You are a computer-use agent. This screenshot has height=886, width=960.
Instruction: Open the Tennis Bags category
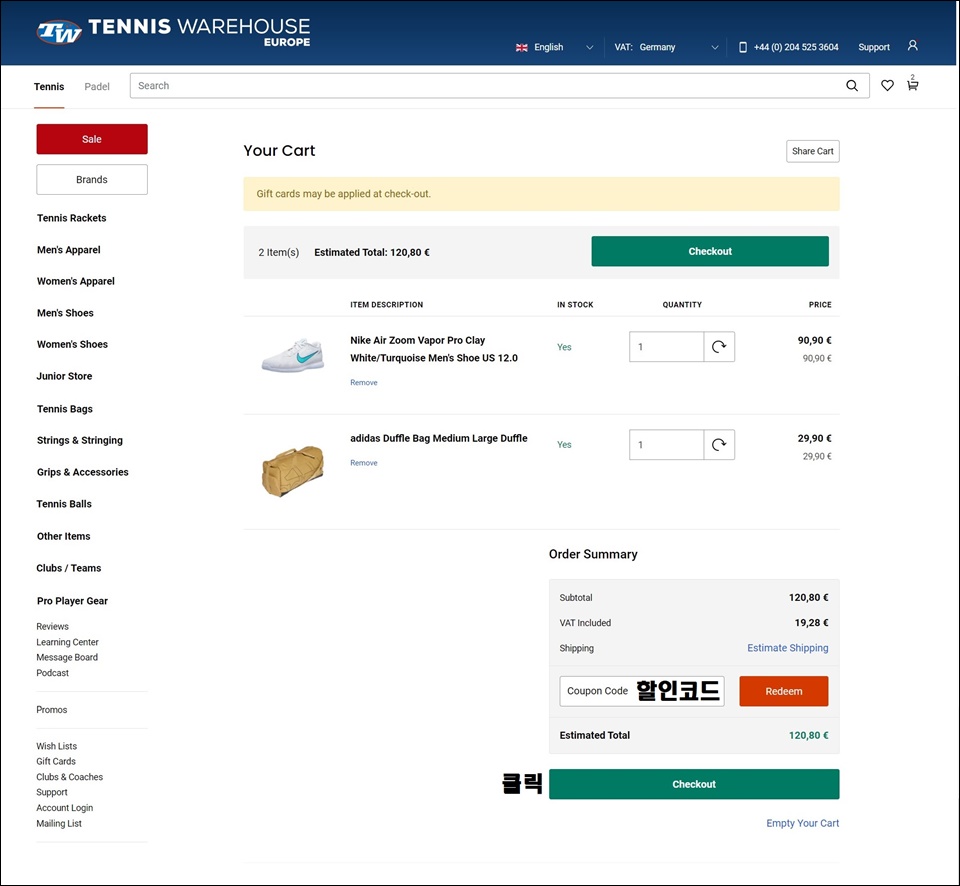tap(65, 408)
